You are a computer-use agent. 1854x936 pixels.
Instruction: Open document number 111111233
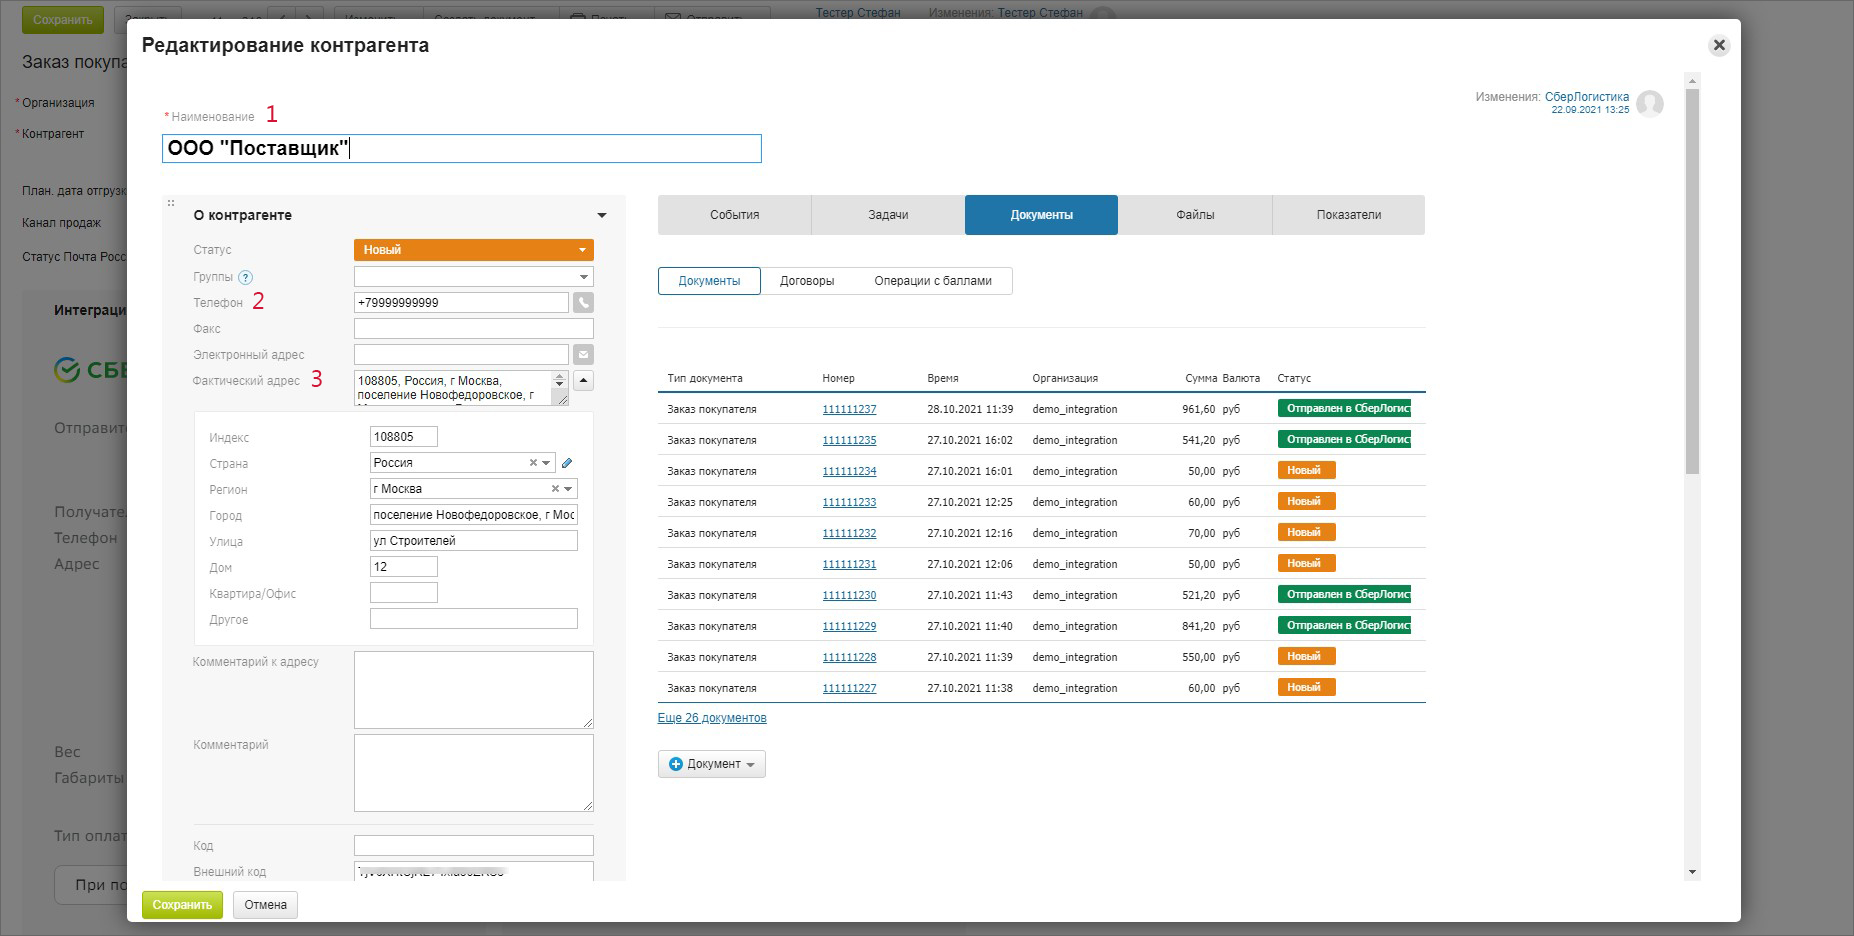point(849,502)
